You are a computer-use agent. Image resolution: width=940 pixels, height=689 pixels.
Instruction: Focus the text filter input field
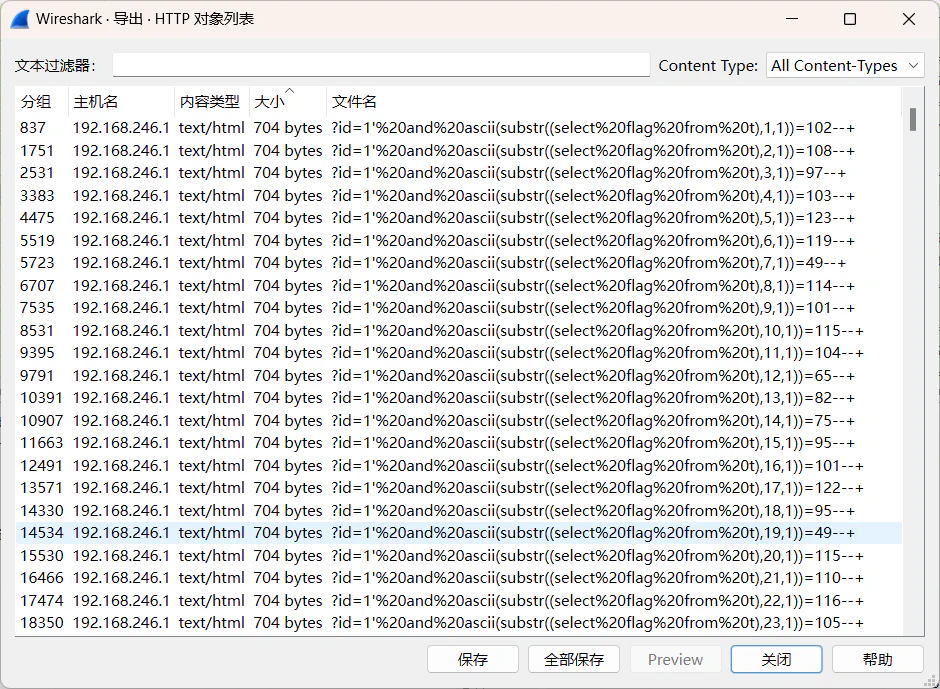pos(381,65)
